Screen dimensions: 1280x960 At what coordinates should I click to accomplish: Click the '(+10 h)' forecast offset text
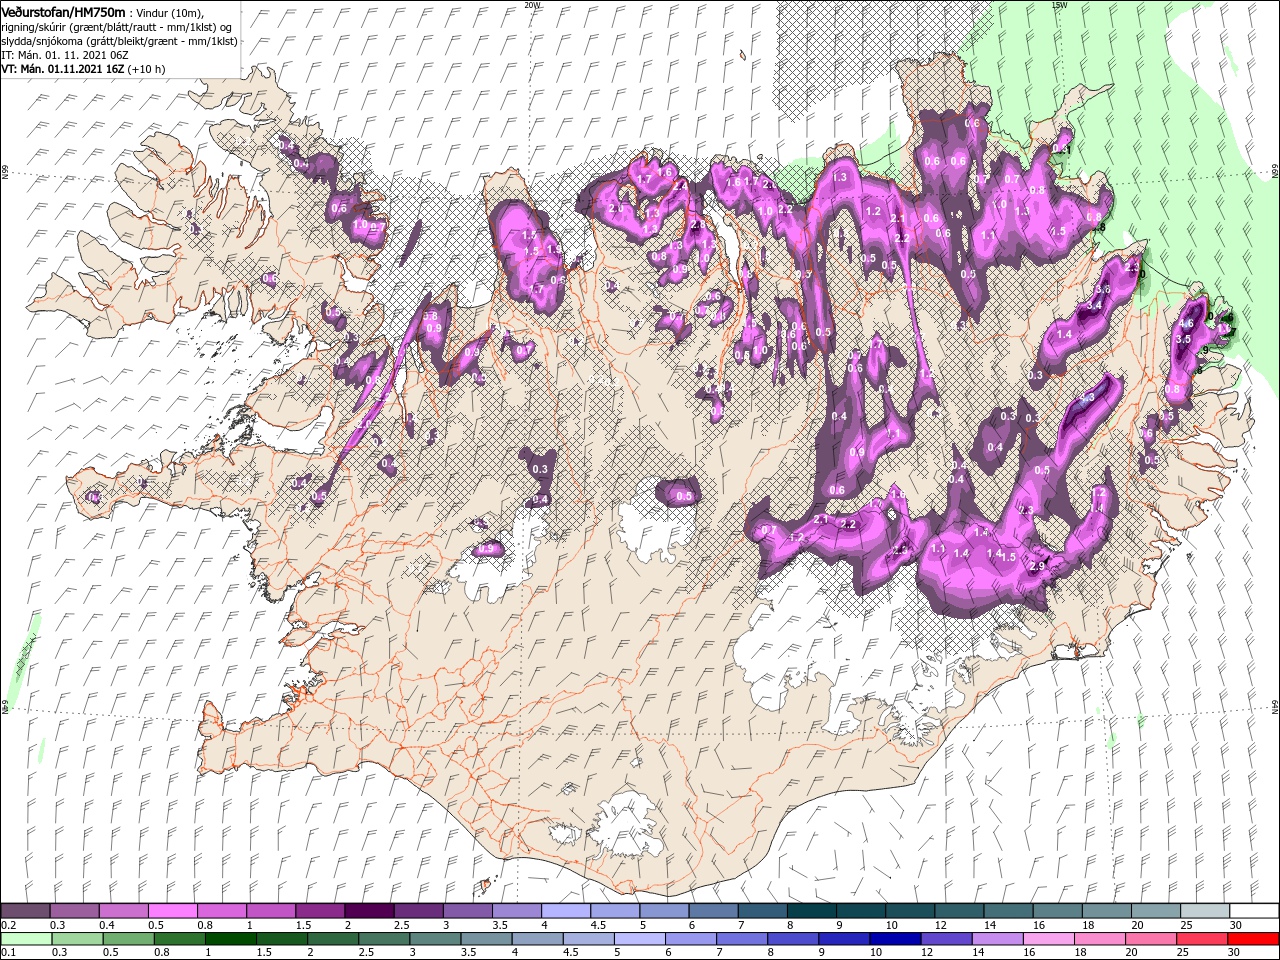point(146,69)
